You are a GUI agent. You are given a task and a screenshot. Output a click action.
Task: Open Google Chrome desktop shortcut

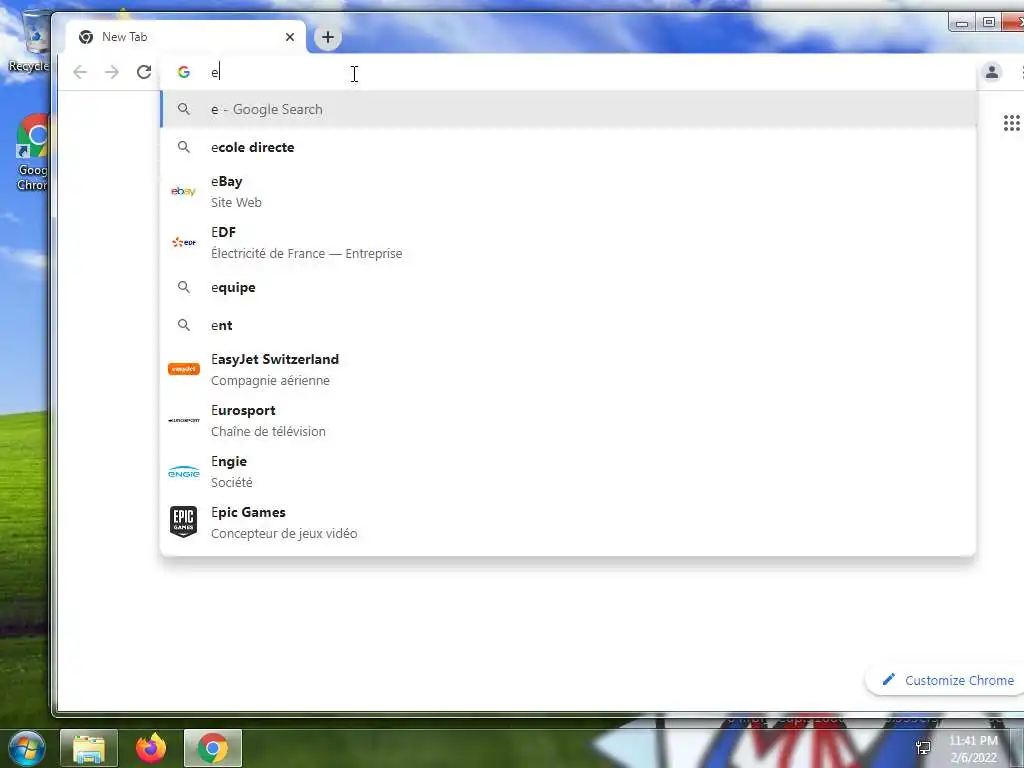pyautogui.click(x=31, y=152)
